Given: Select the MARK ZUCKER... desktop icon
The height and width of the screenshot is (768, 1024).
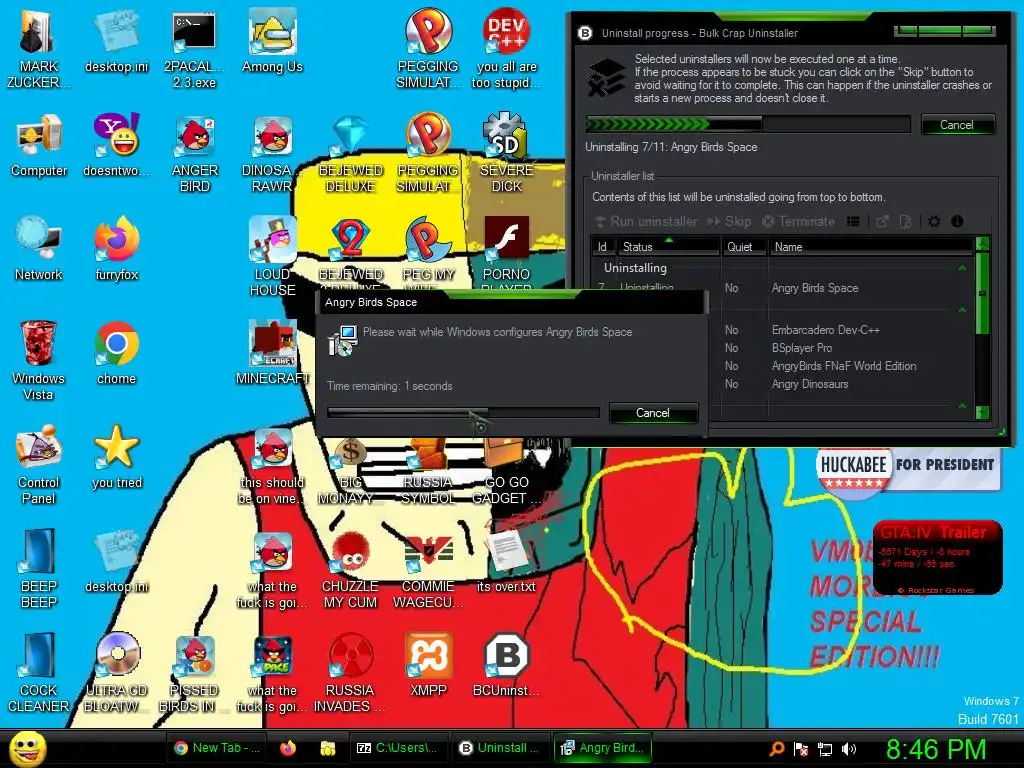Looking at the screenshot, I should tap(38, 50).
